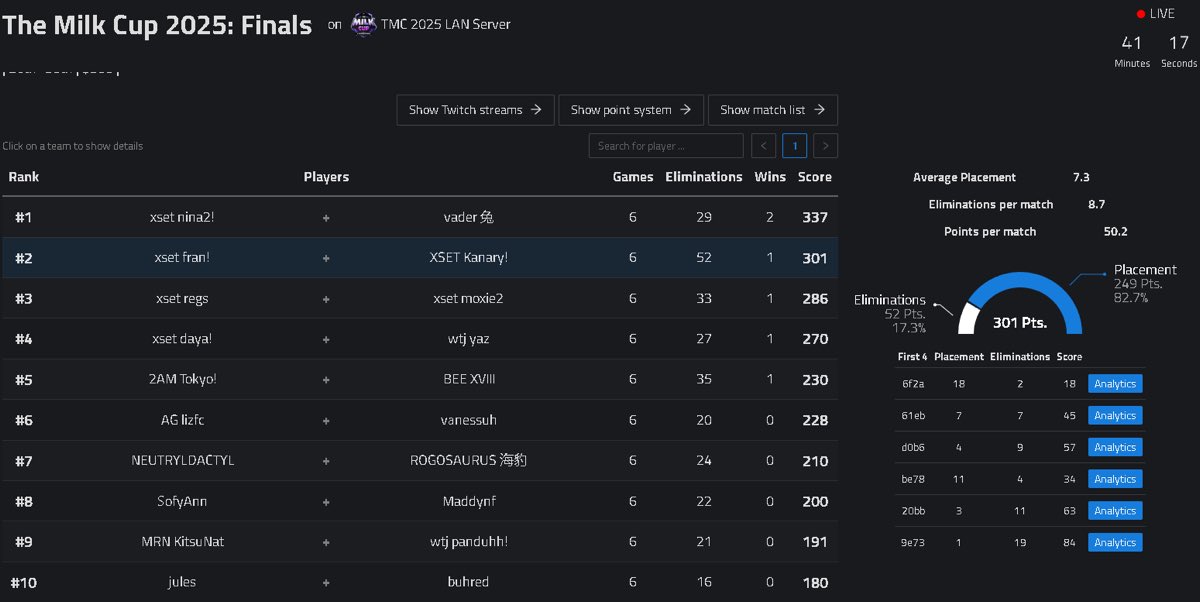The image size is (1200, 602).
Task: Click the Average Placement stat value 7.3
Action: coord(1081,177)
